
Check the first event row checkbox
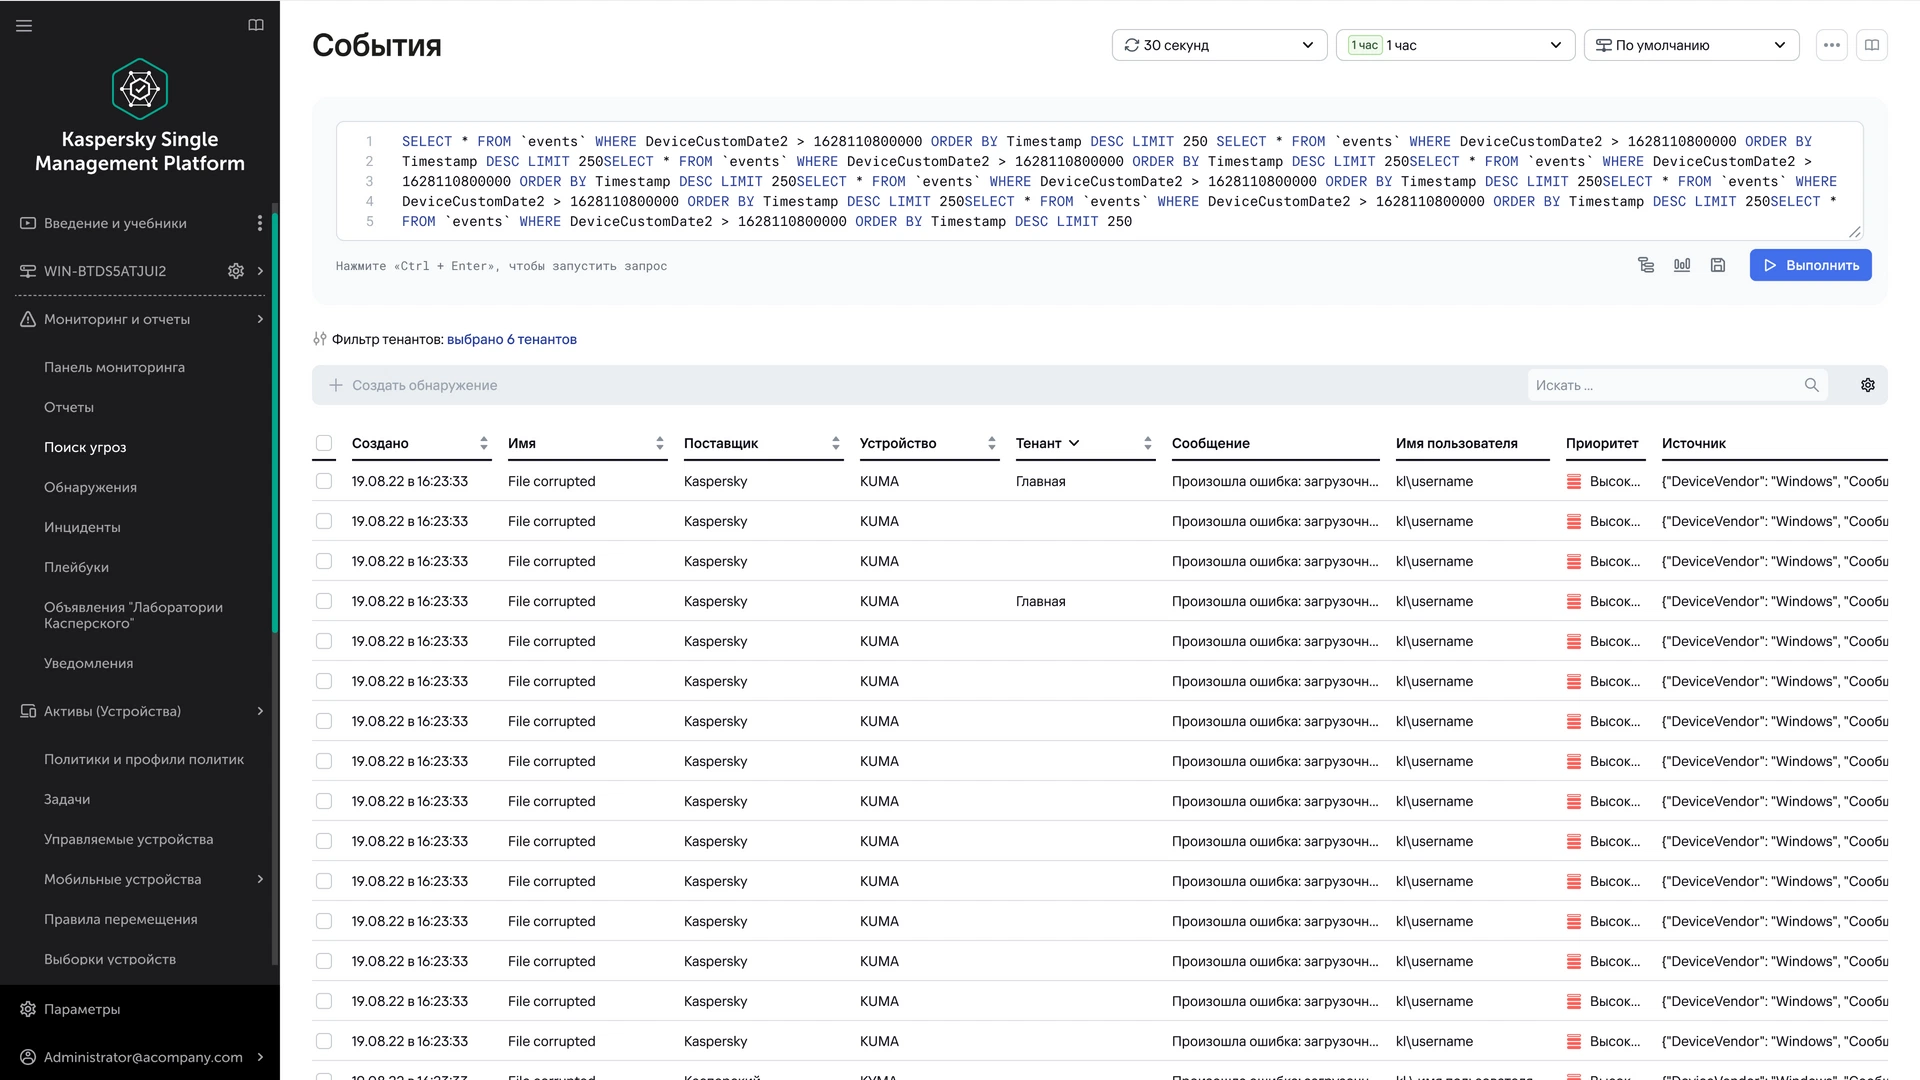pyautogui.click(x=324, y=481)
